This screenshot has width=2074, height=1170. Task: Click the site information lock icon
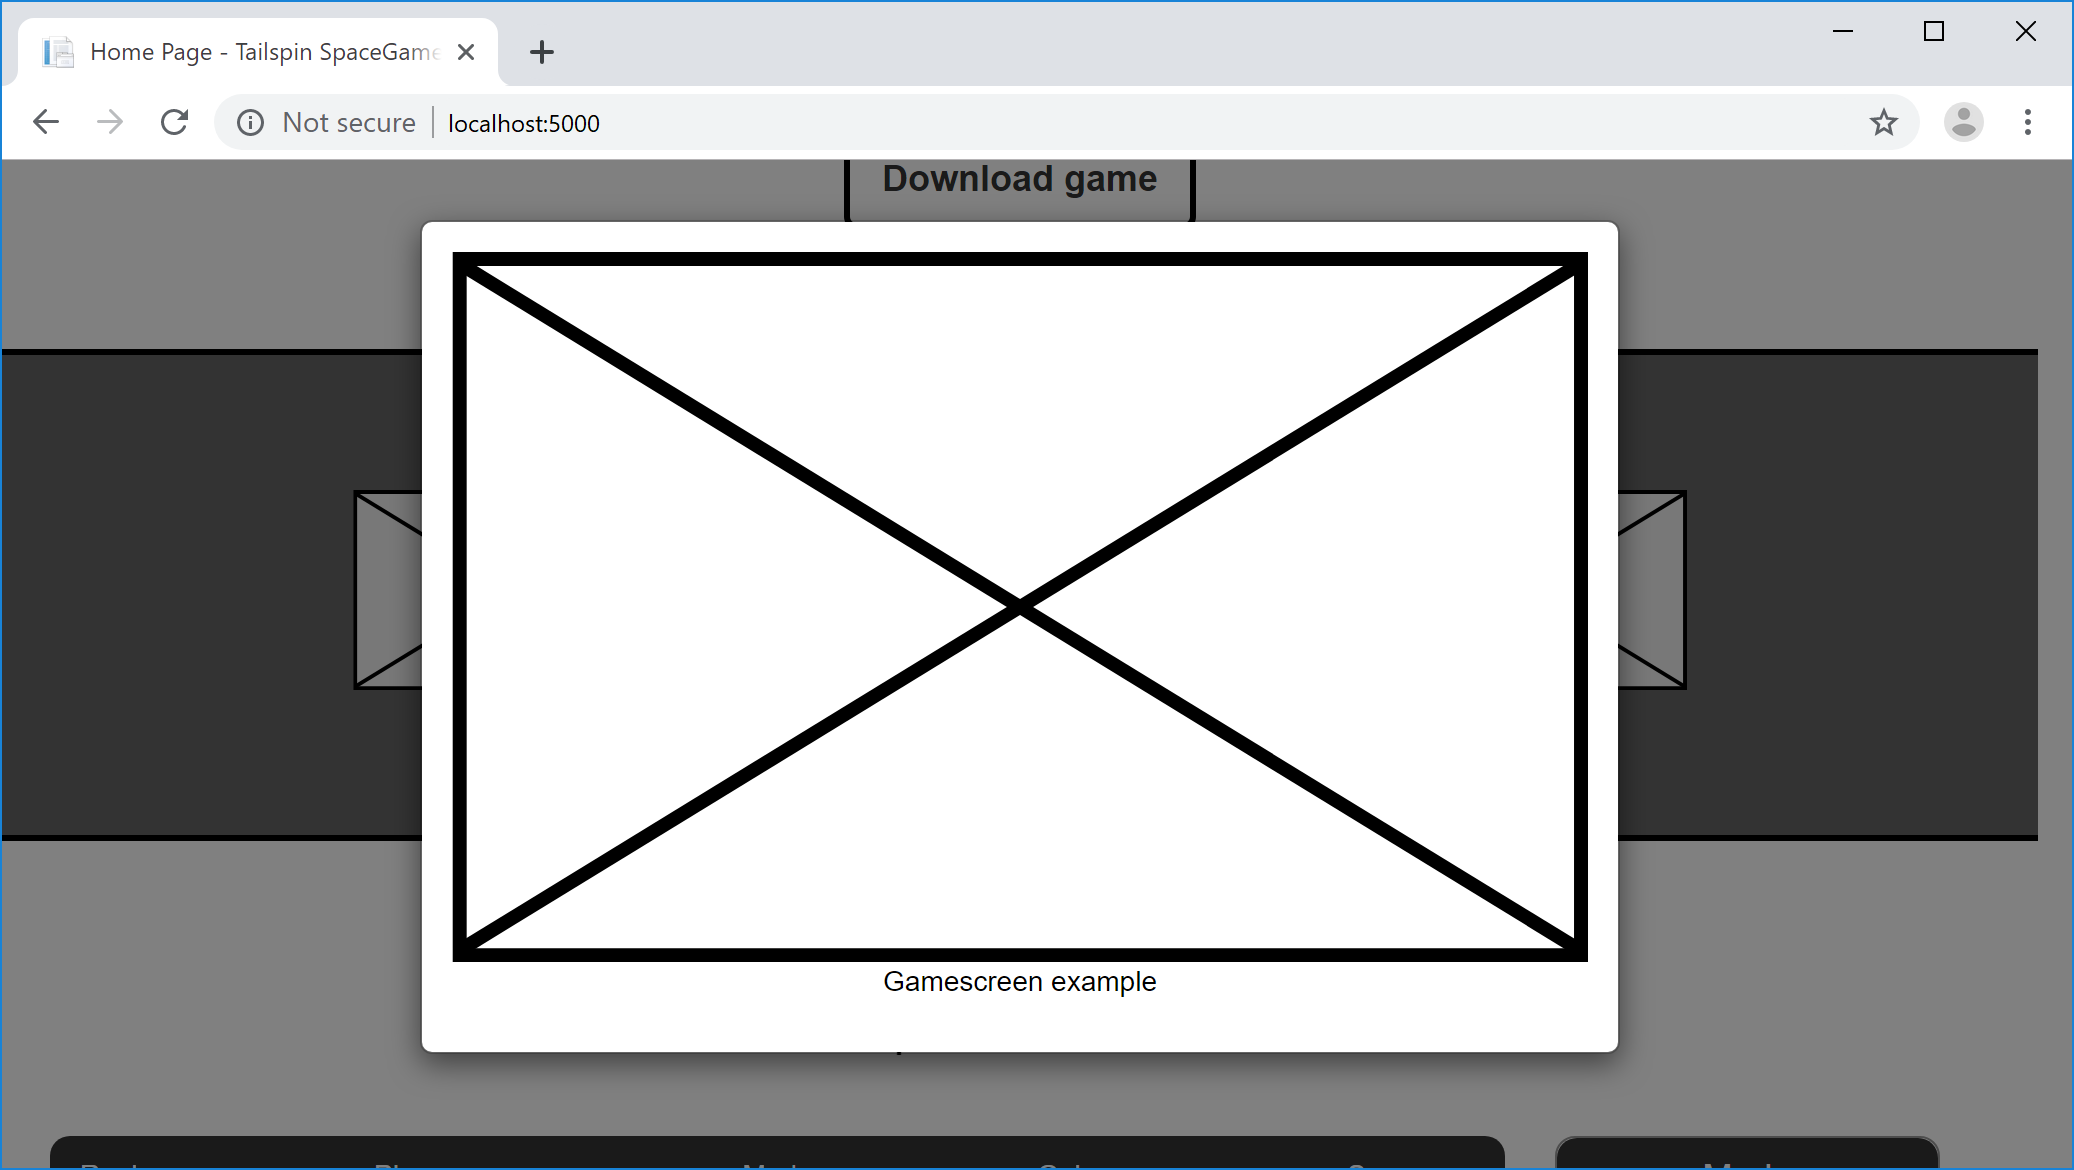[246, 123]
